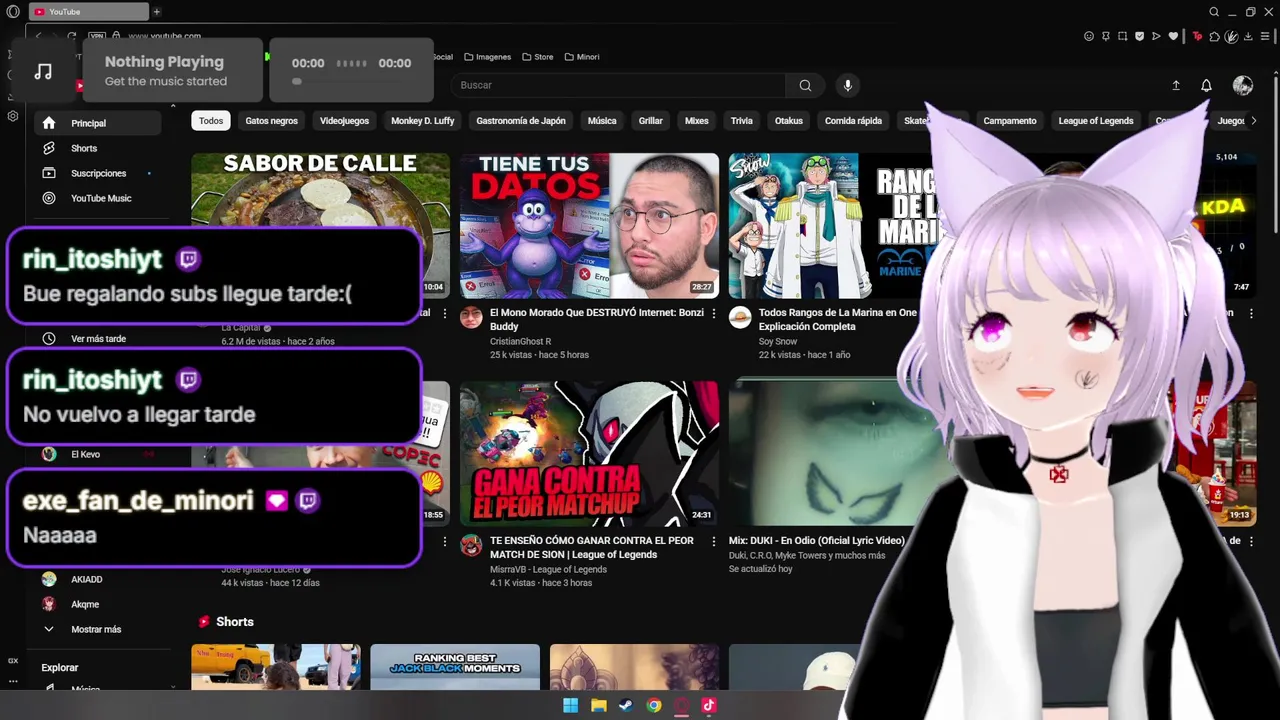Select the Monkey D. Luffy chip

(422, 121)
